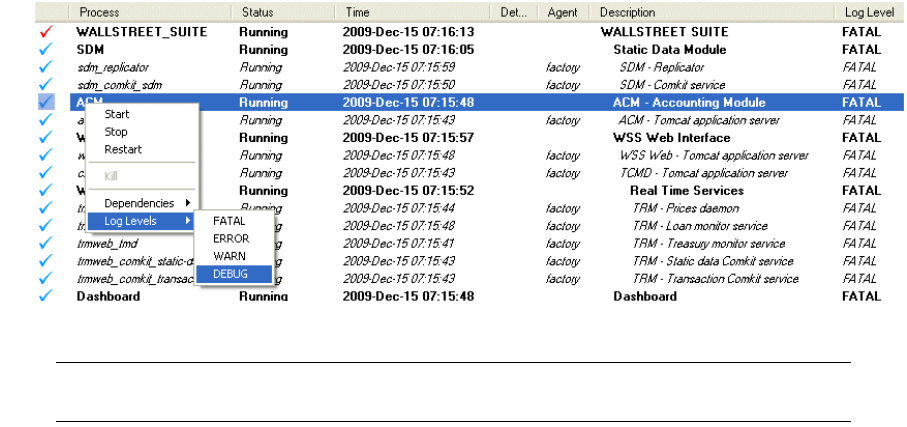Click the SDM - Comkit service description

point(672,85)
